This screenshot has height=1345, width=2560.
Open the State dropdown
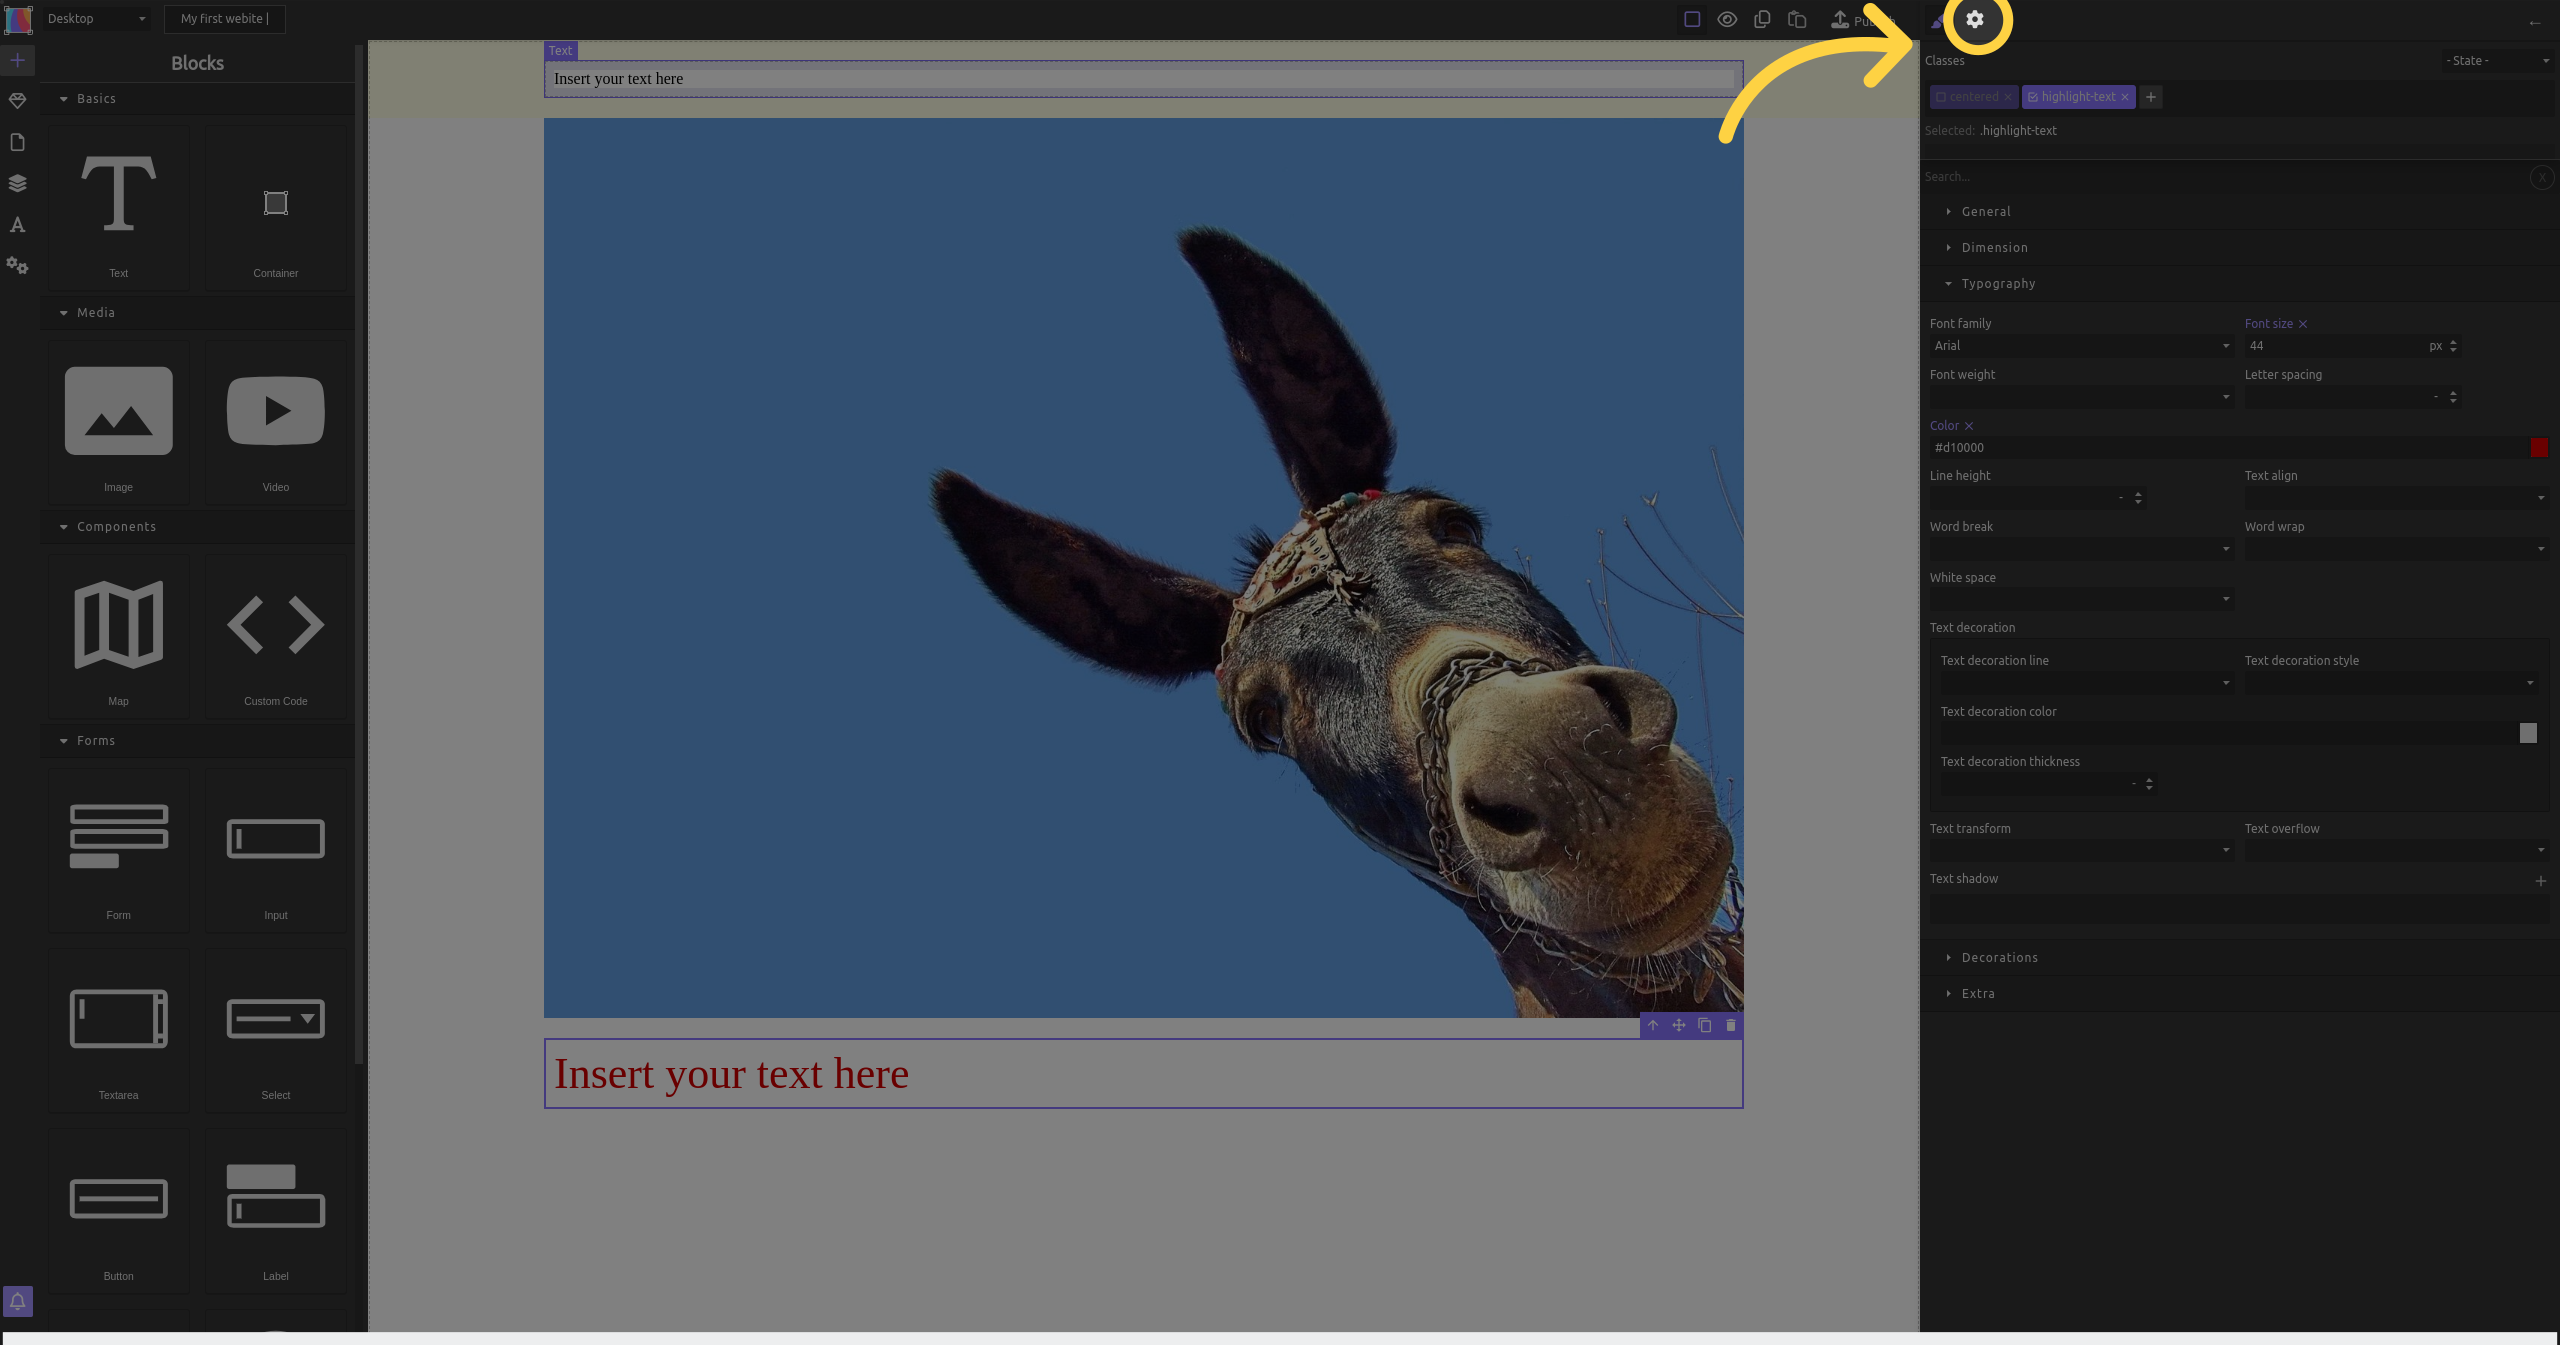2497,61
